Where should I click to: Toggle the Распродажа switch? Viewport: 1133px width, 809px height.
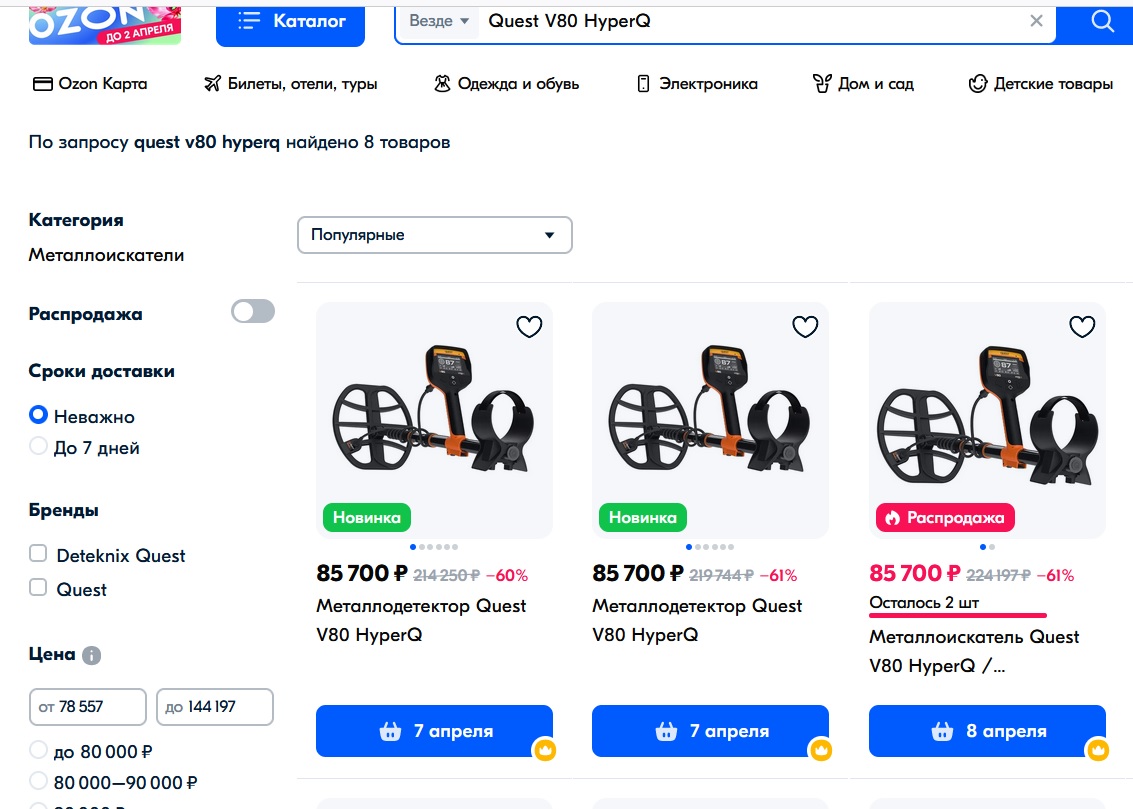pyautogui.click(x=252, y=312)
